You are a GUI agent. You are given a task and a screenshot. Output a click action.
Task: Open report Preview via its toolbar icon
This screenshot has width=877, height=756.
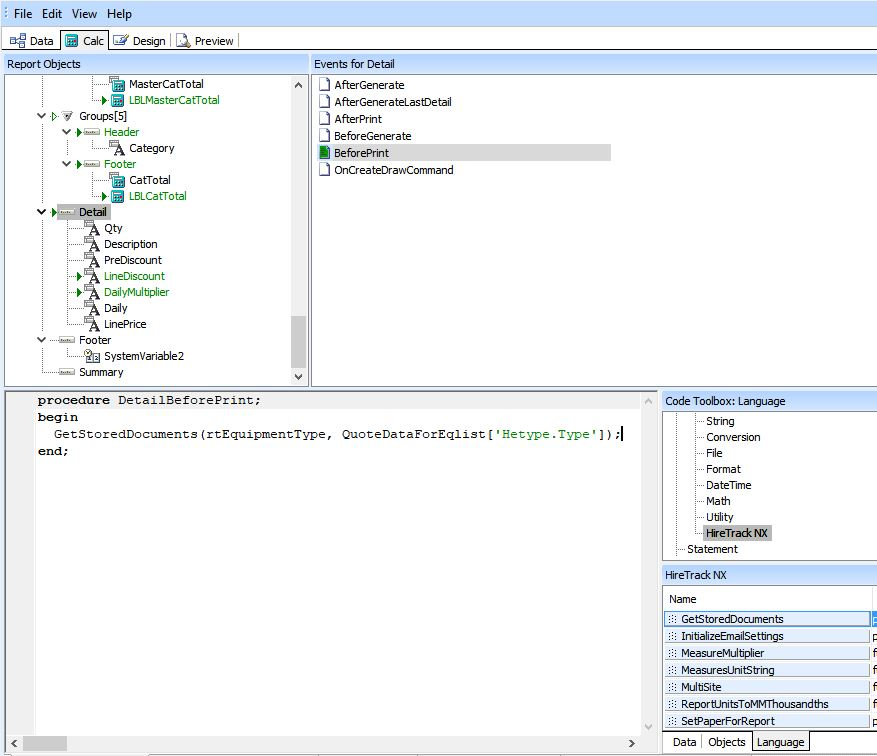(184, 41)
